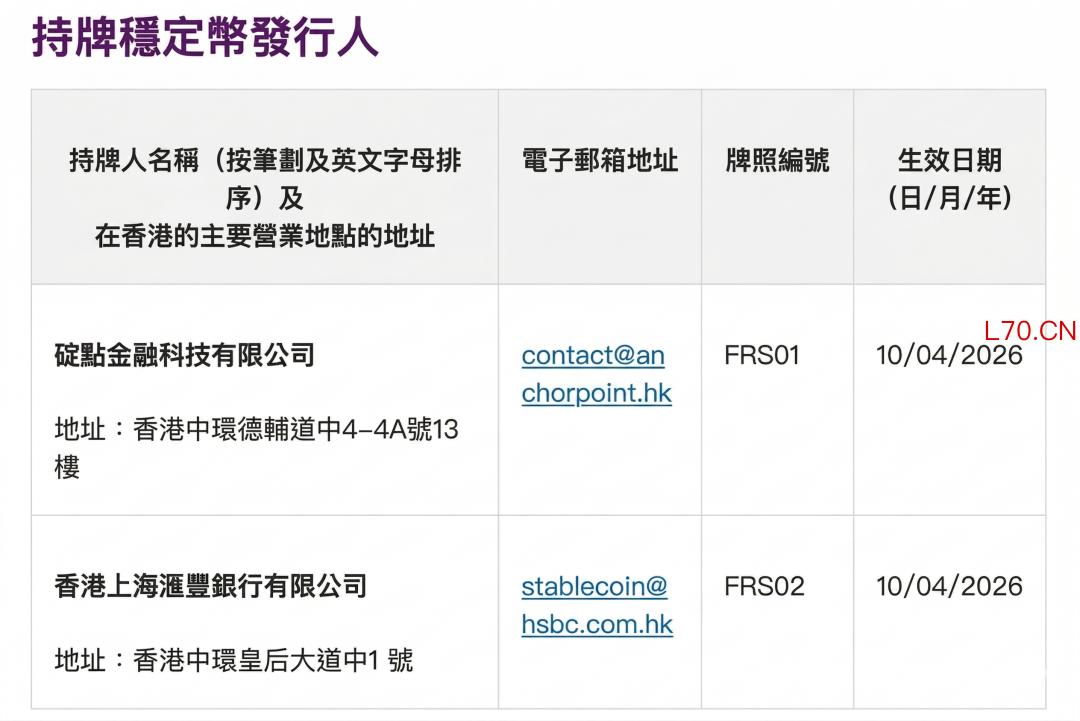
Task: Click the wrapped 樓 text under the 碇點 address
Action: 67,467
